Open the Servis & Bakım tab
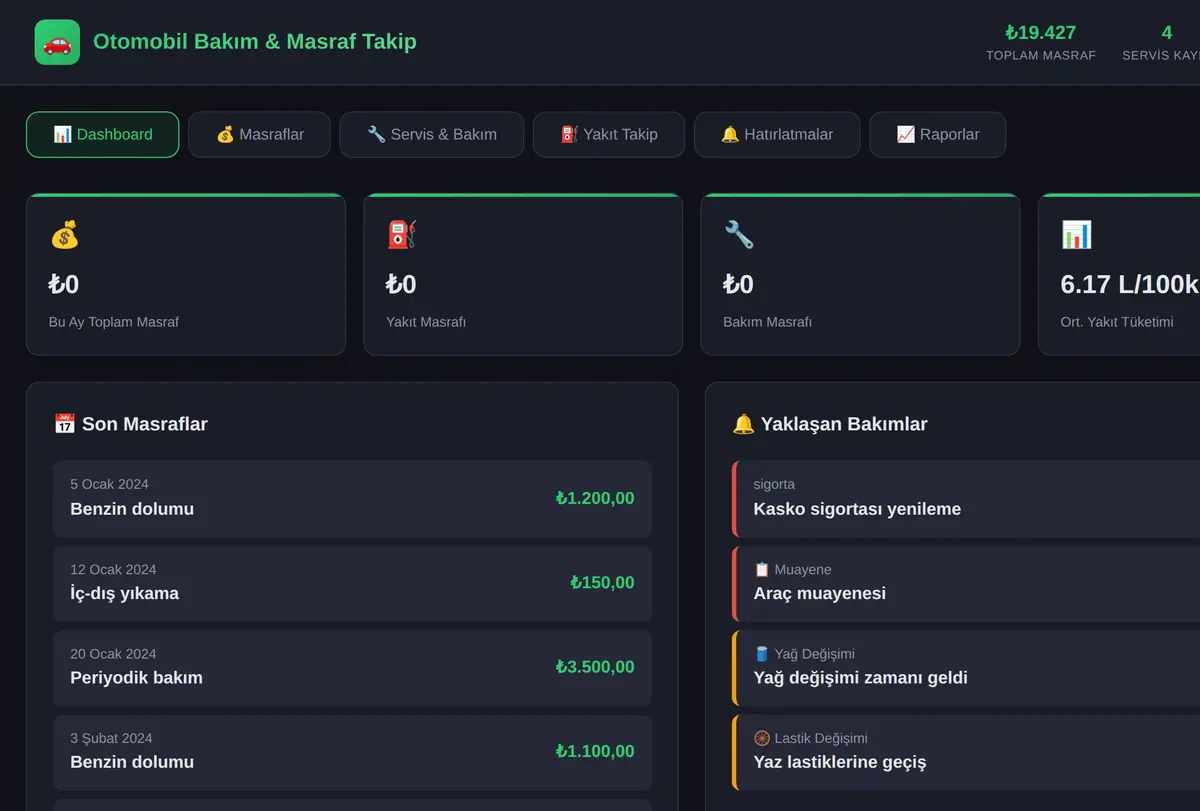 (x=432, y=135)
